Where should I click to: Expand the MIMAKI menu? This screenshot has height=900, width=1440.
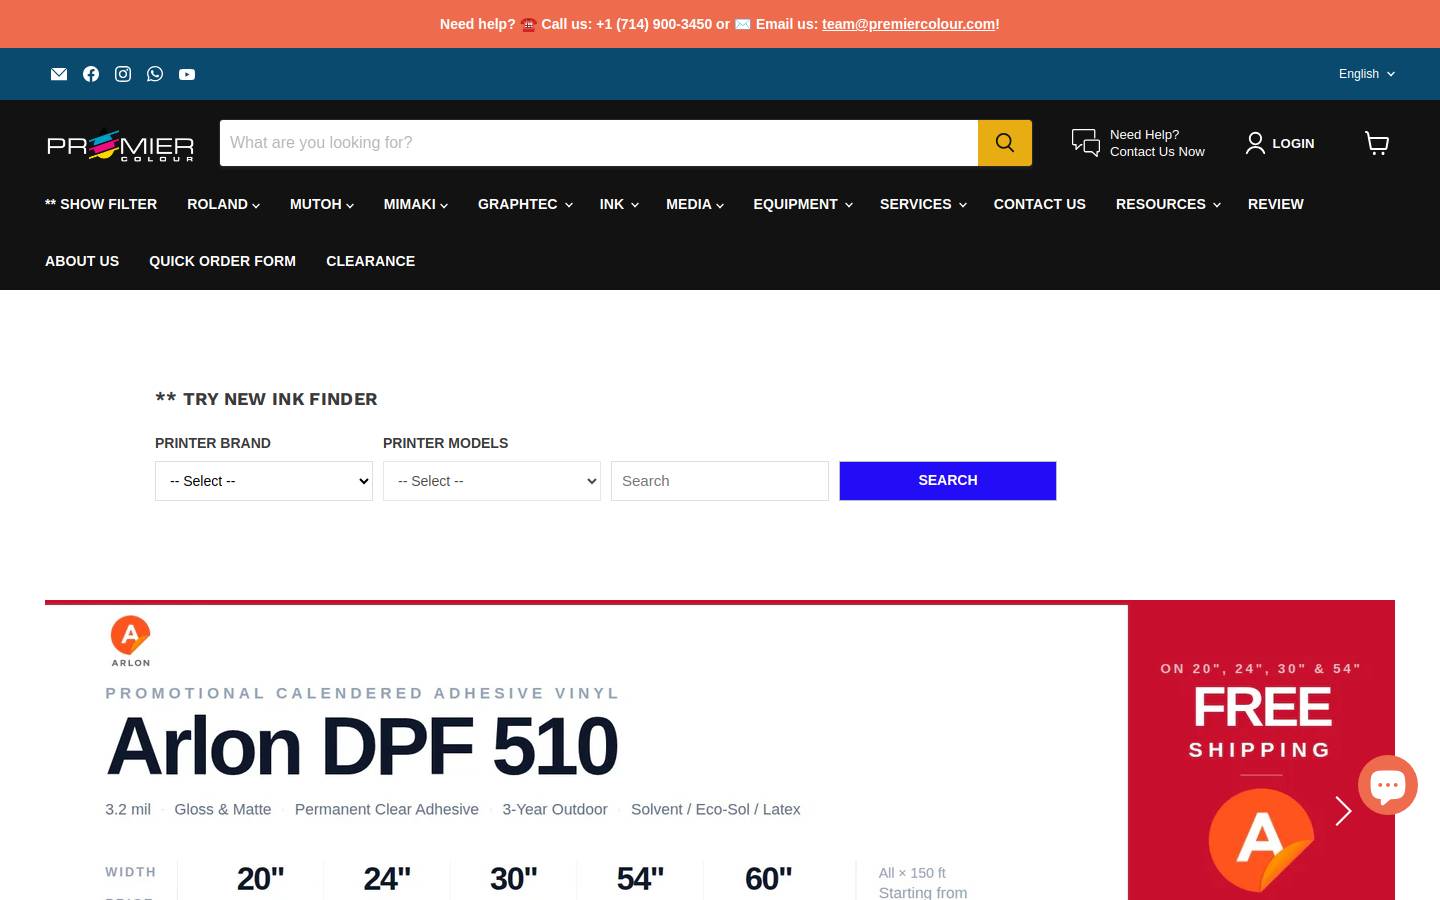[416, 204]
